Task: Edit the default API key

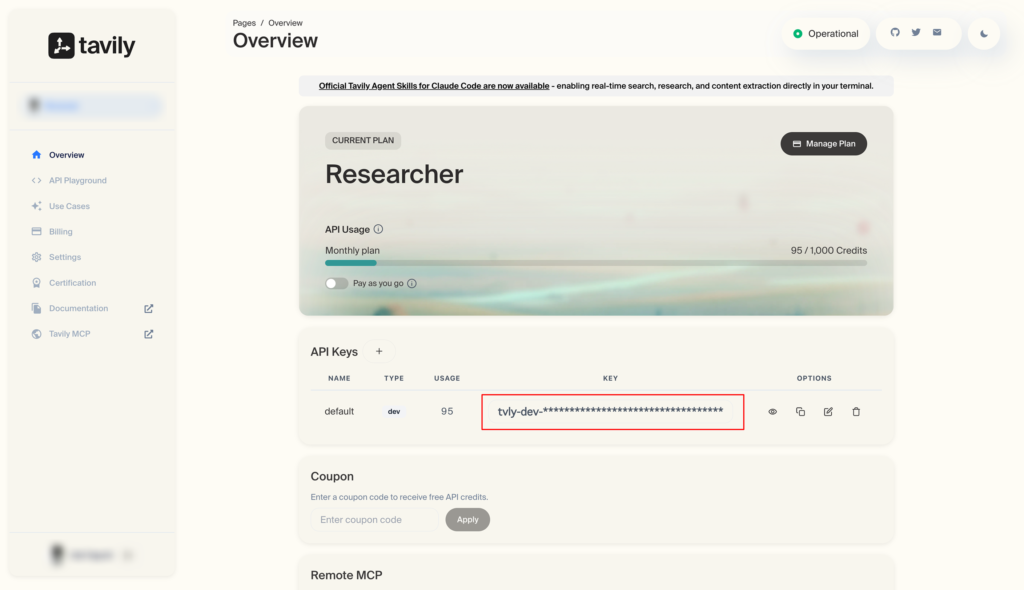Action: [828, 412]
